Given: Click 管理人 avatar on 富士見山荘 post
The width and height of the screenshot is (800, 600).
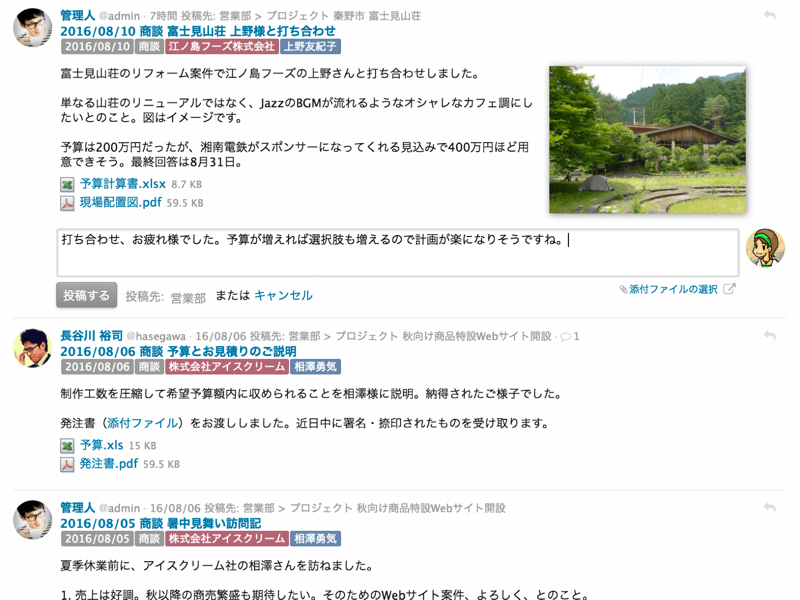Looking at the screenshot, I should [x=32, y=28].
